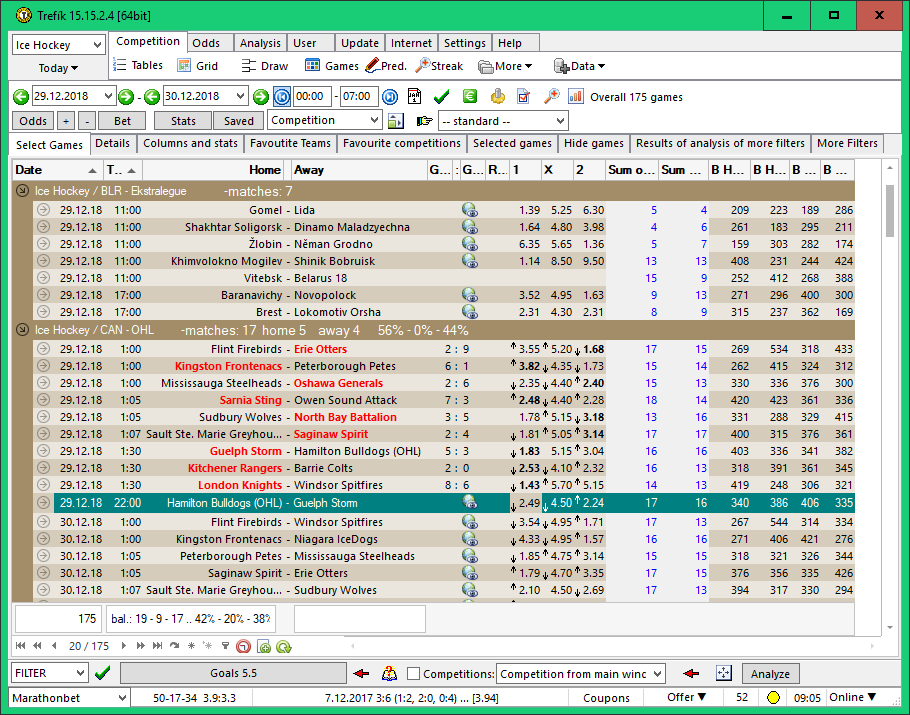Click the start time 00:00 field
910x715 pixels.
point(312,97)
